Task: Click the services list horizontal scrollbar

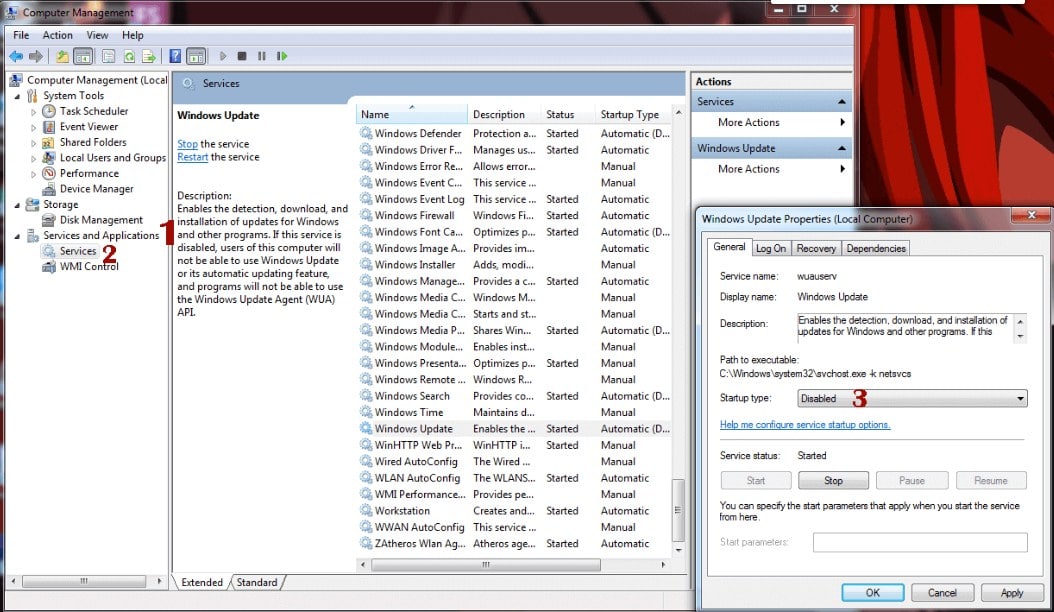Action: [486, 565]
